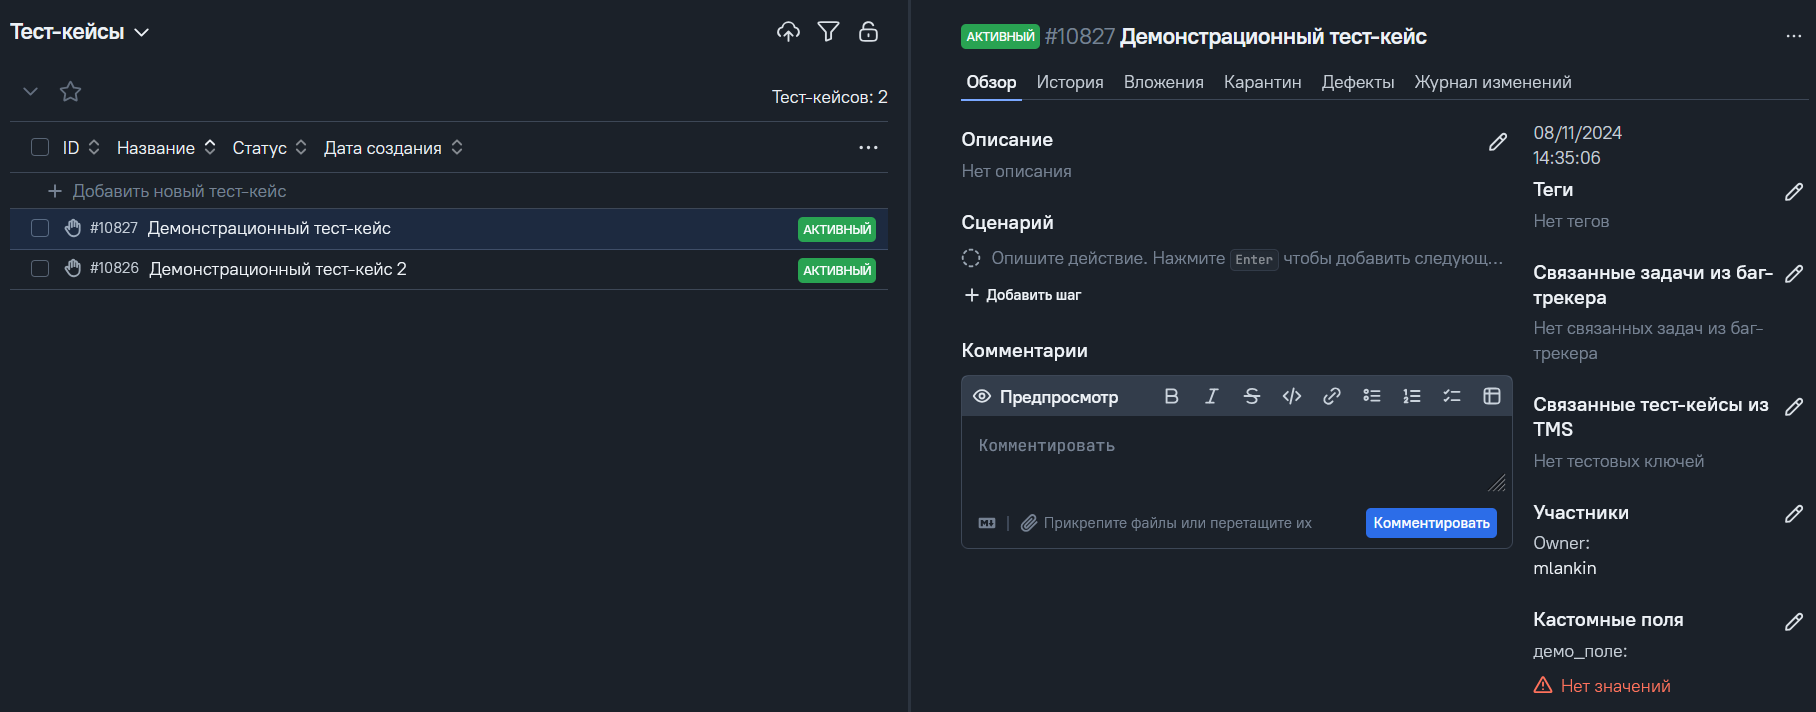Click Добавить новый тест-кейс

[x=167, y=191]
